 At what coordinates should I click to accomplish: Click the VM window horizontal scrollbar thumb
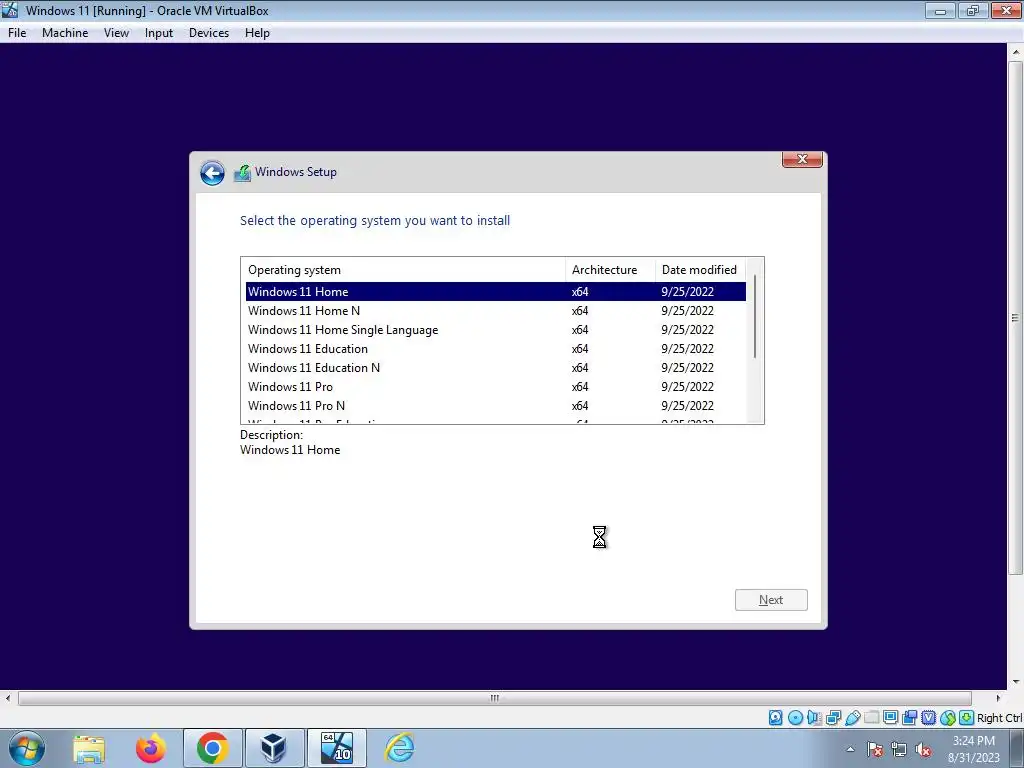point(494,698)
